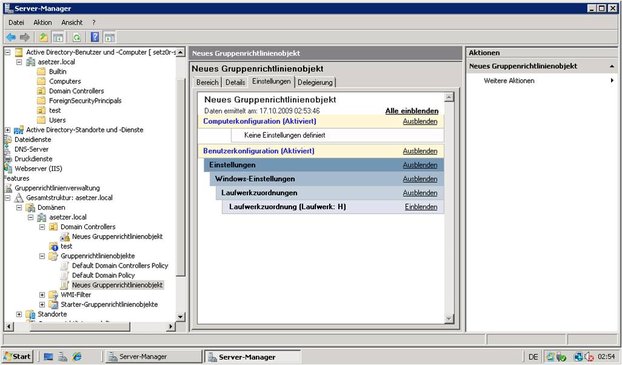The image size is (622, 365).
Task: Select the Users folder
Action: (x=57, y=120)
